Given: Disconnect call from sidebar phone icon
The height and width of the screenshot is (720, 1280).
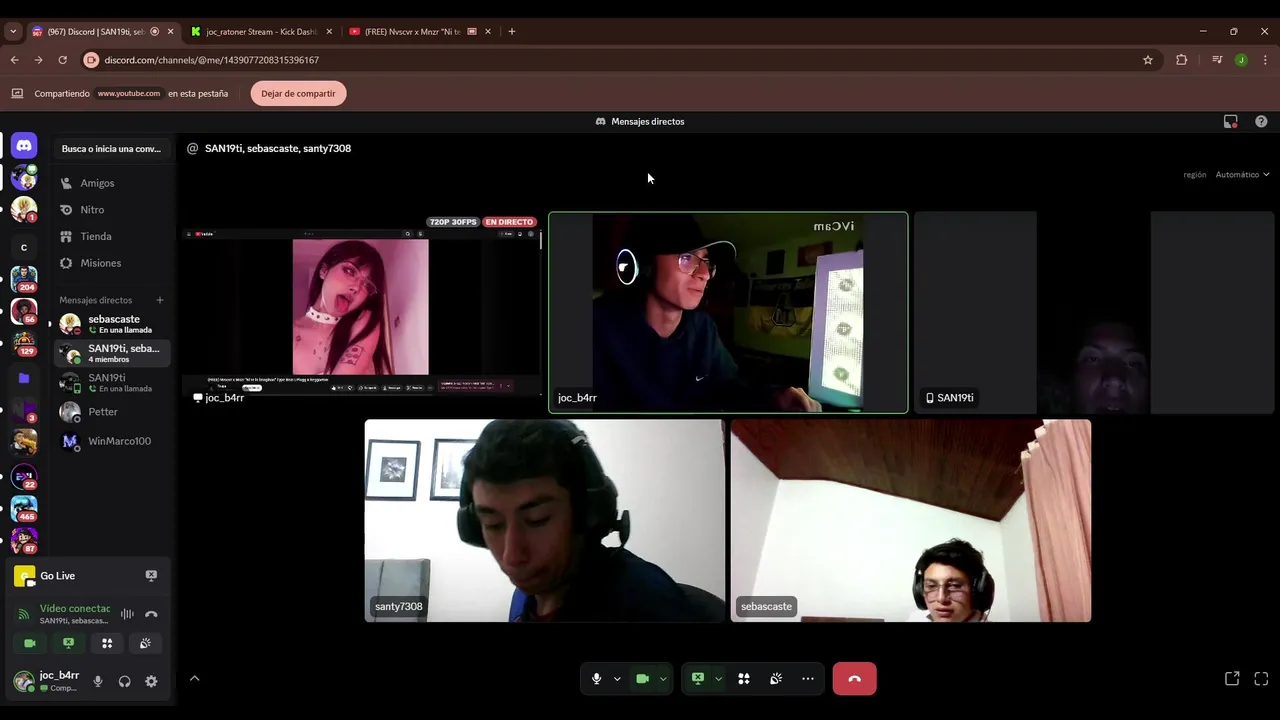Looking at the screenshot, I should click(151, 614).
